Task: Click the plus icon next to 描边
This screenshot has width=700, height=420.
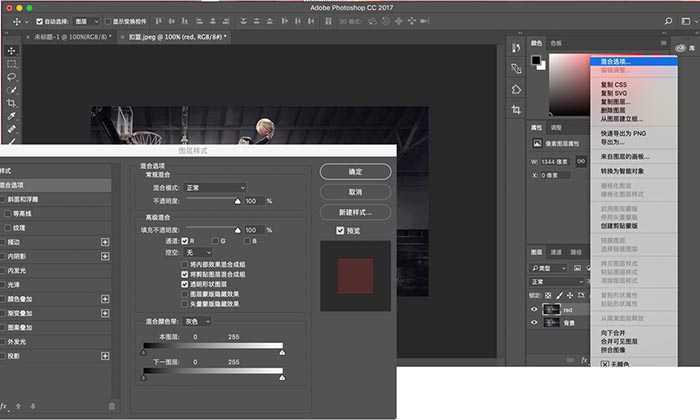Action: tap(104, 242)
